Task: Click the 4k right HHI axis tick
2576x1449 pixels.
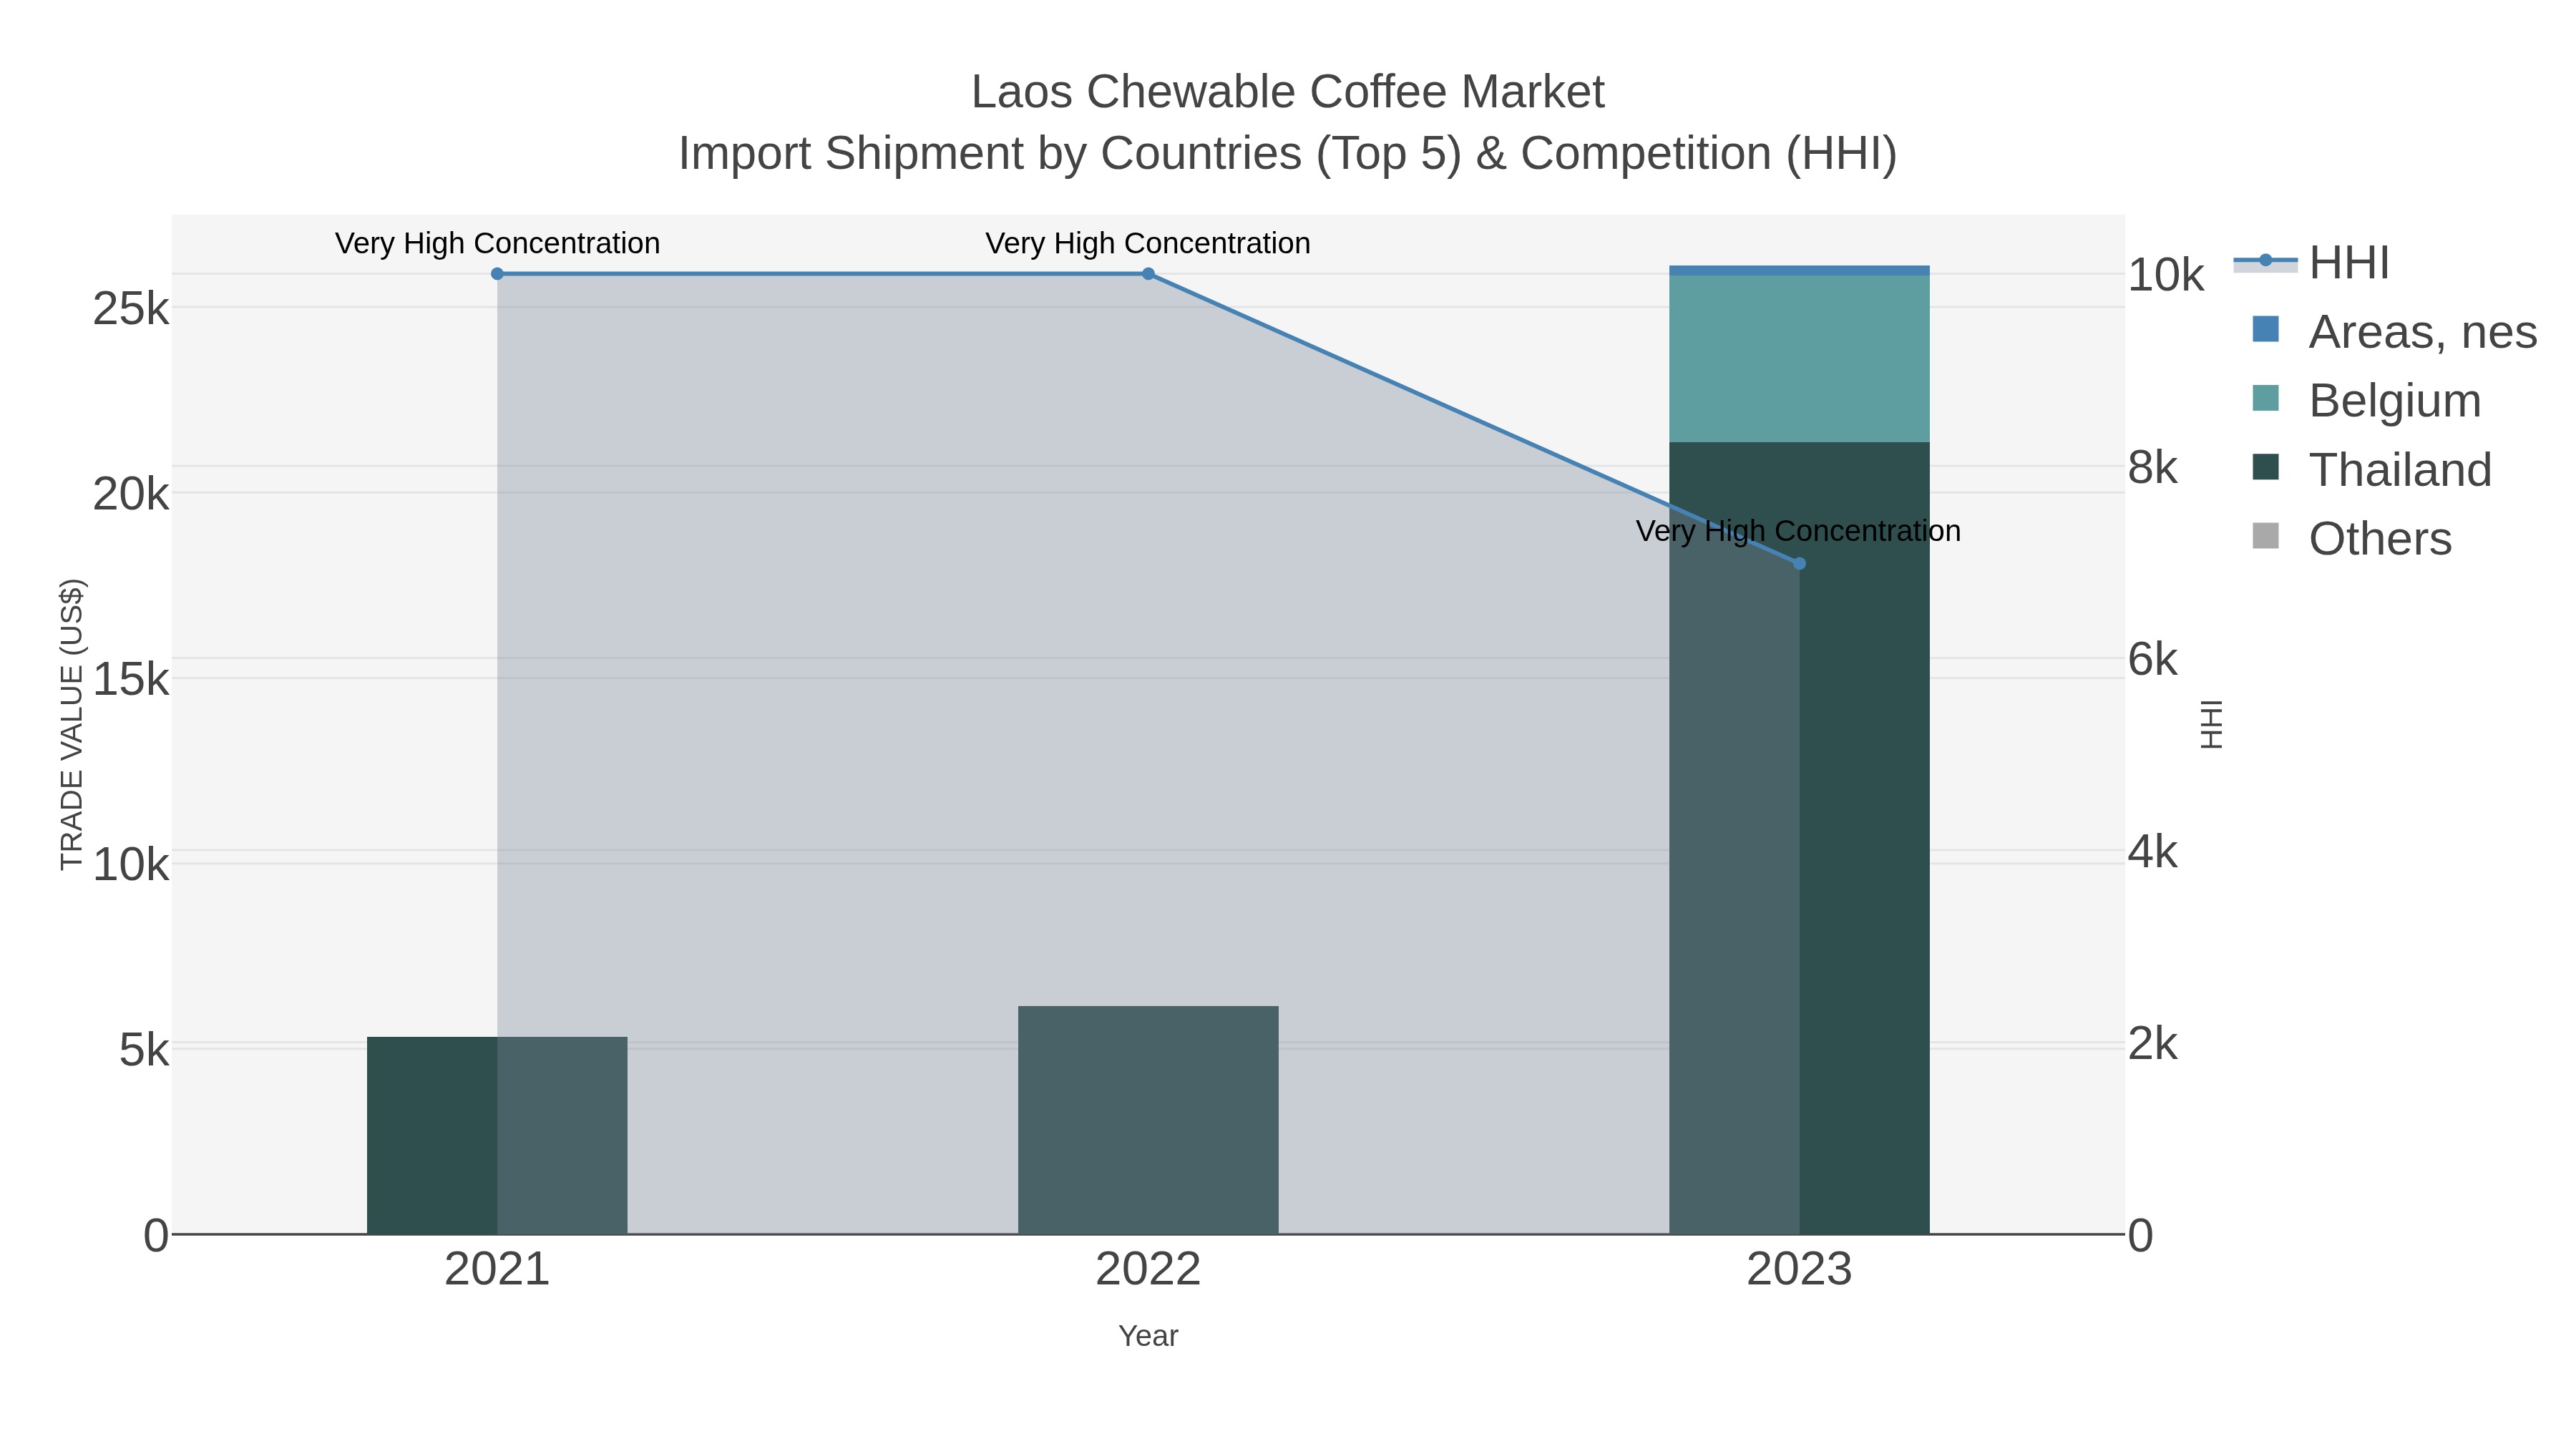Action: click(2153, 852)
